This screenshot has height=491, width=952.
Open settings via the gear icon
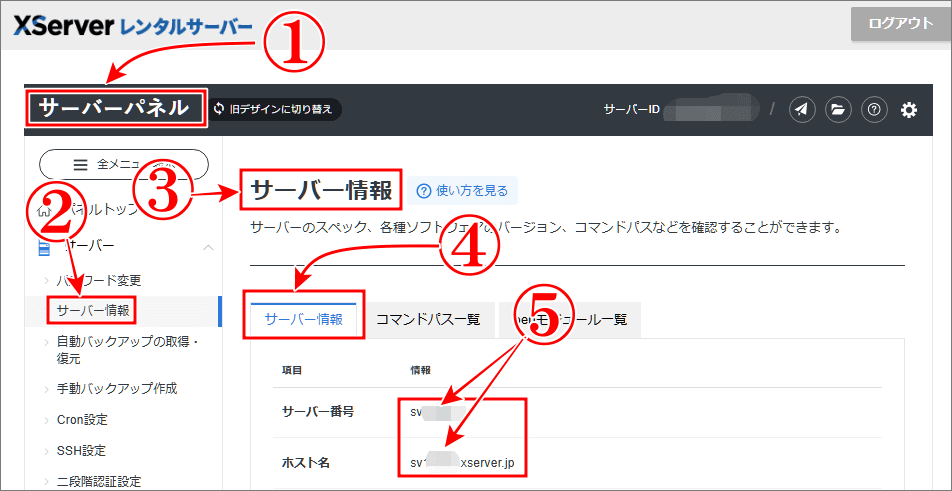tap(909, 110)
